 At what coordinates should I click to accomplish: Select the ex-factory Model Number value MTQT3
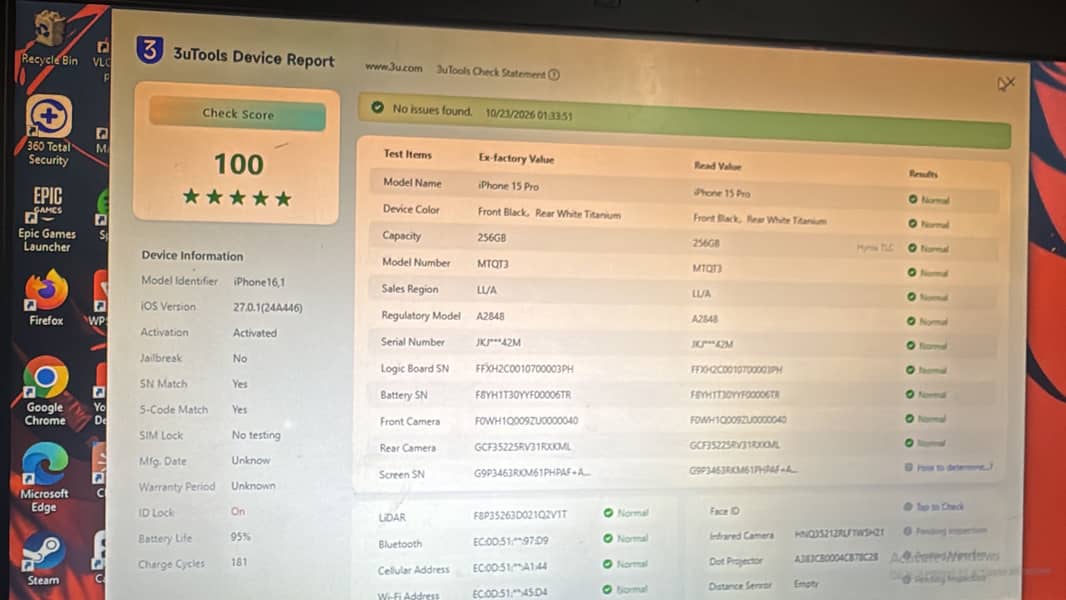[x=493, y=264]
